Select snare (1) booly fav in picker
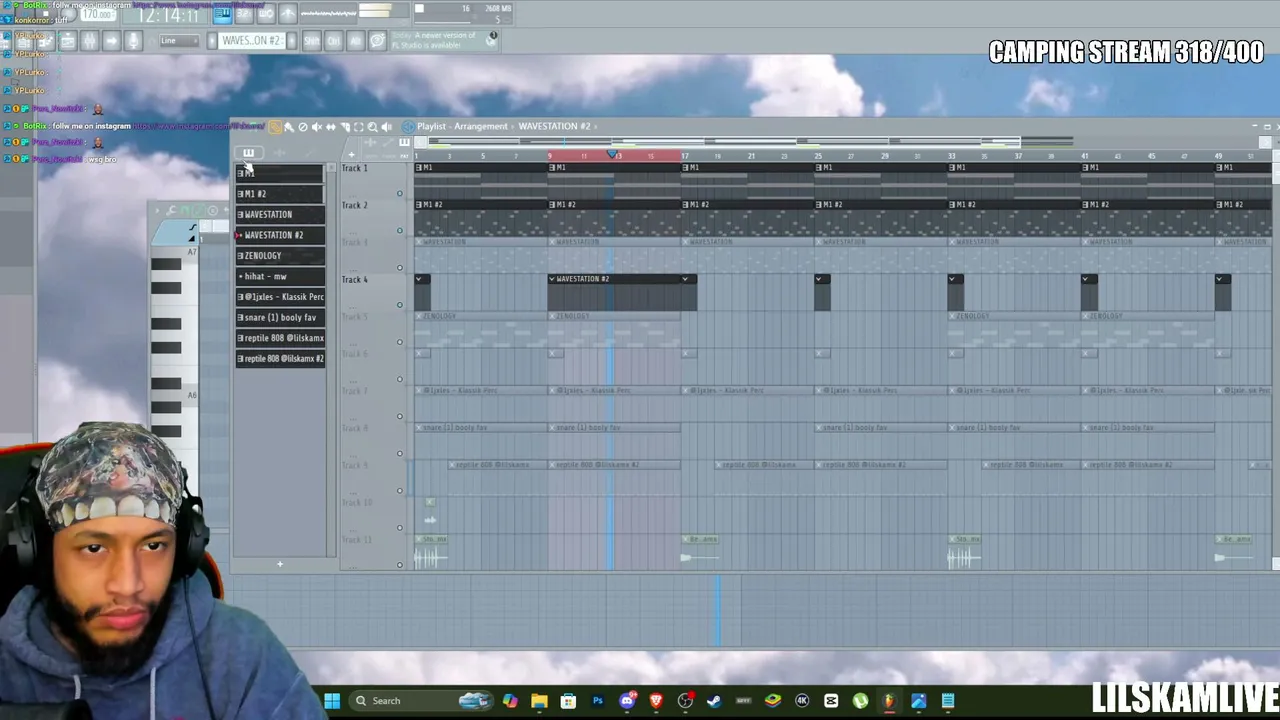Screen dimensions: 1280x720 point(280,318)
